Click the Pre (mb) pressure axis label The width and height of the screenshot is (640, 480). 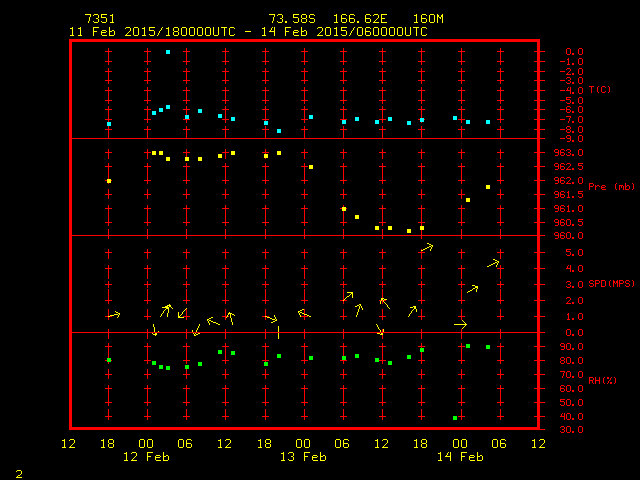click(x=611, y=187)
